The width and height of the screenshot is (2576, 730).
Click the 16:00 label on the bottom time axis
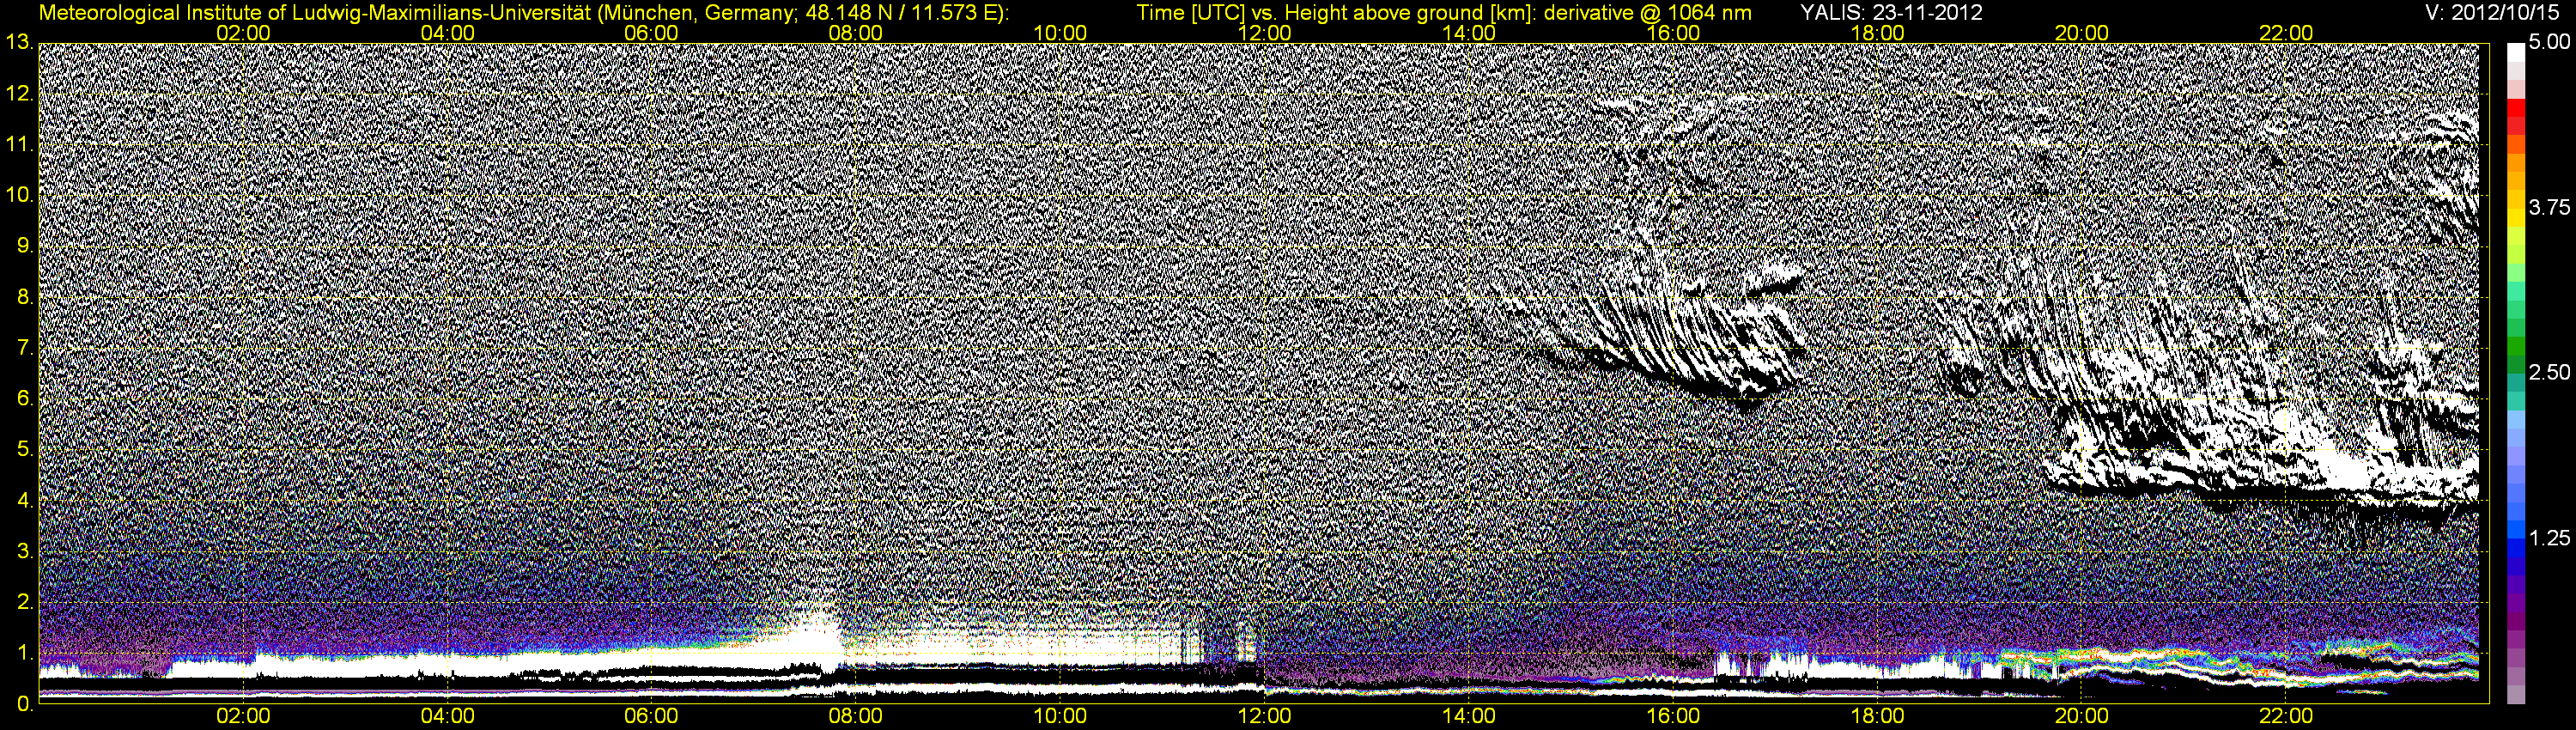pyautogui.click(x=1673, y=716)
